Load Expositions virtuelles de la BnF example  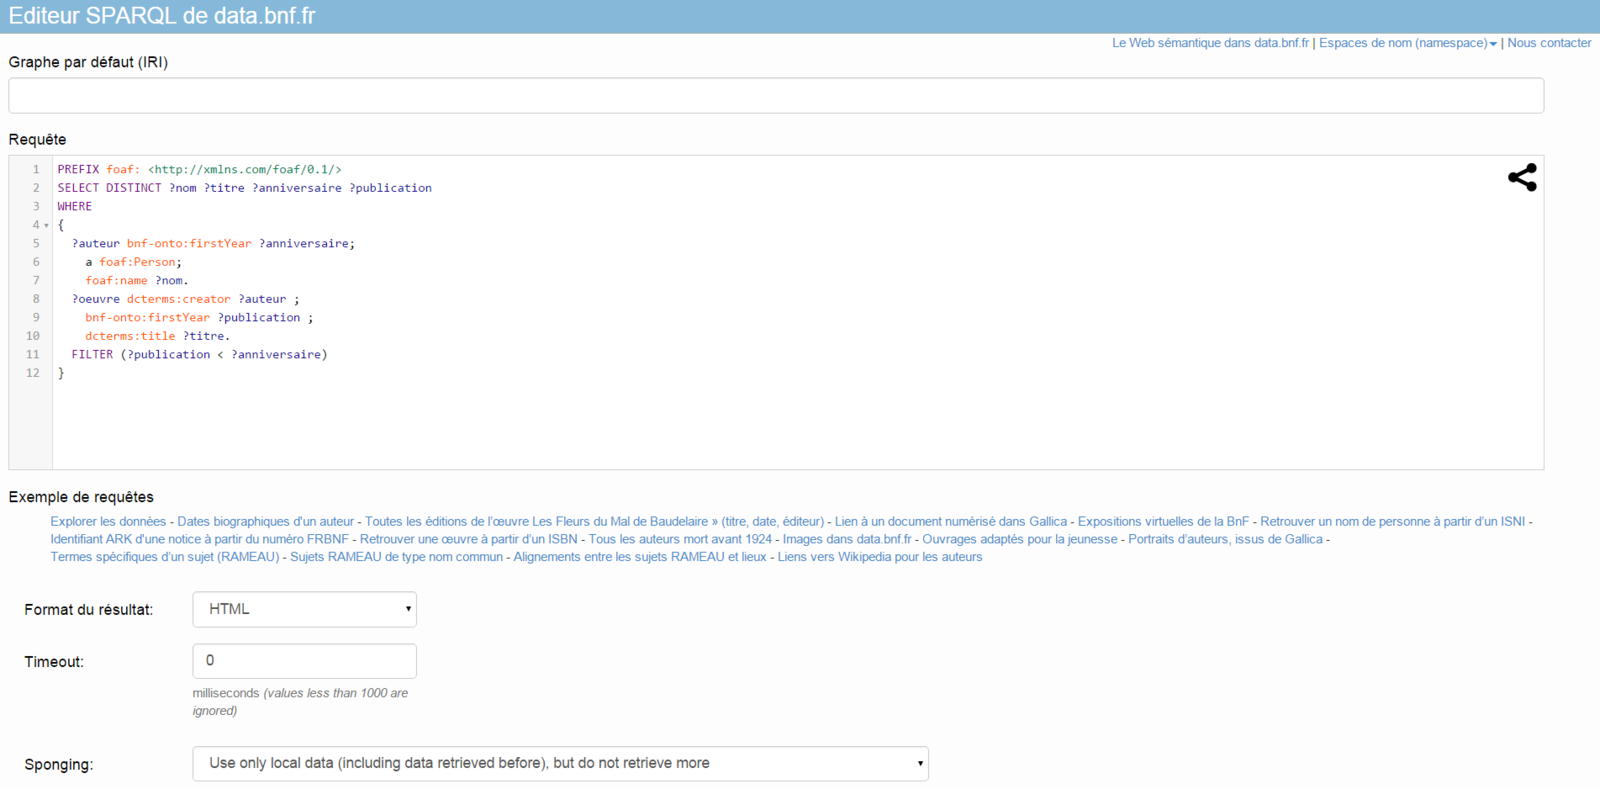1163,521
